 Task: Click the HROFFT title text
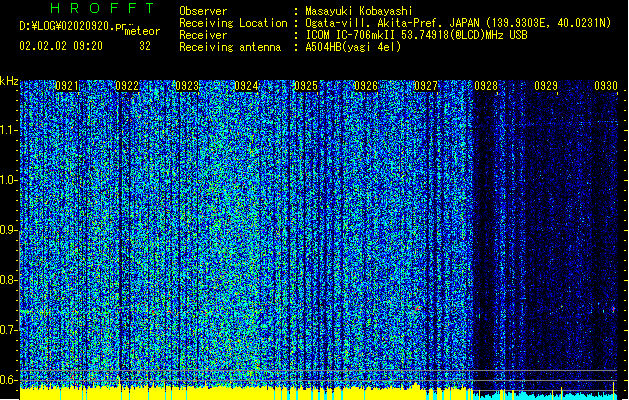(x=102, y=8)
